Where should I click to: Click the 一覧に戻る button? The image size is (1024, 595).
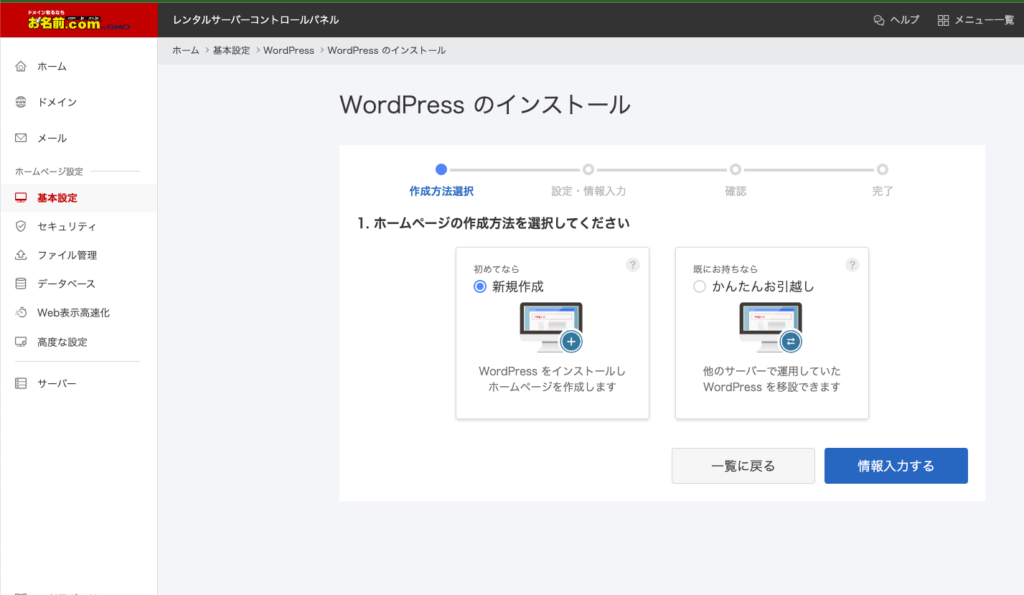(x=743, y=466)
